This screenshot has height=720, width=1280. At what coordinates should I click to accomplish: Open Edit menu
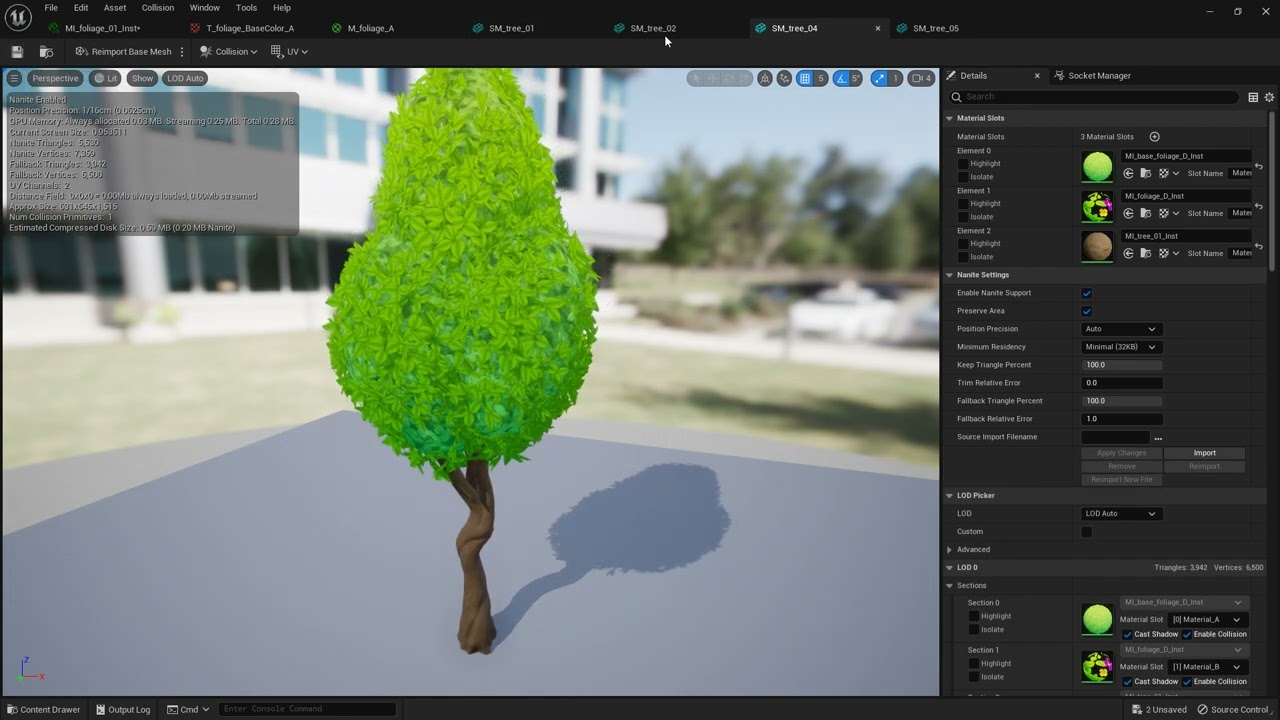(81, 8)
